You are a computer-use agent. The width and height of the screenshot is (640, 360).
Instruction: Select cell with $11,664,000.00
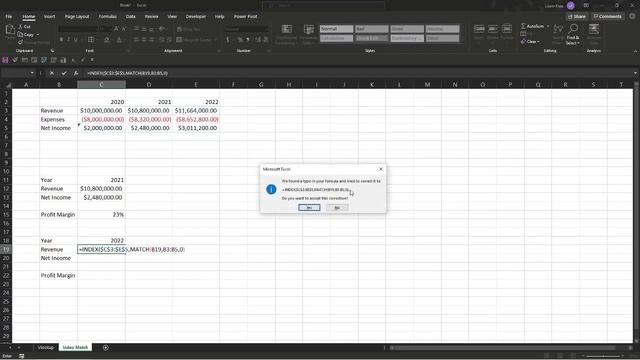tap(196, 111)
